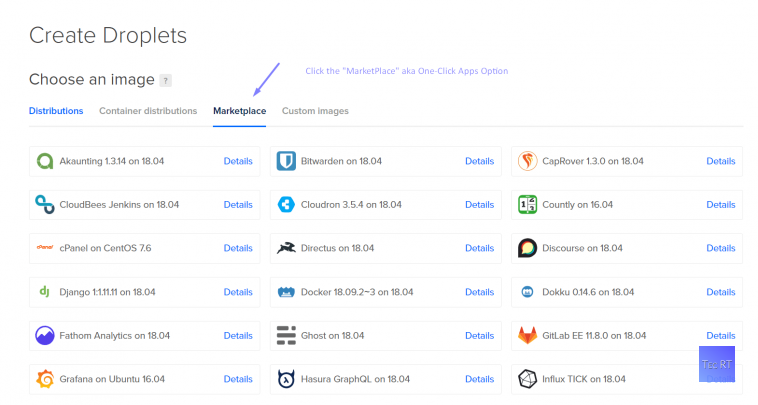Click the CapRover logo icon
This screenshot has height=405, width=758.
coord(527,161)
